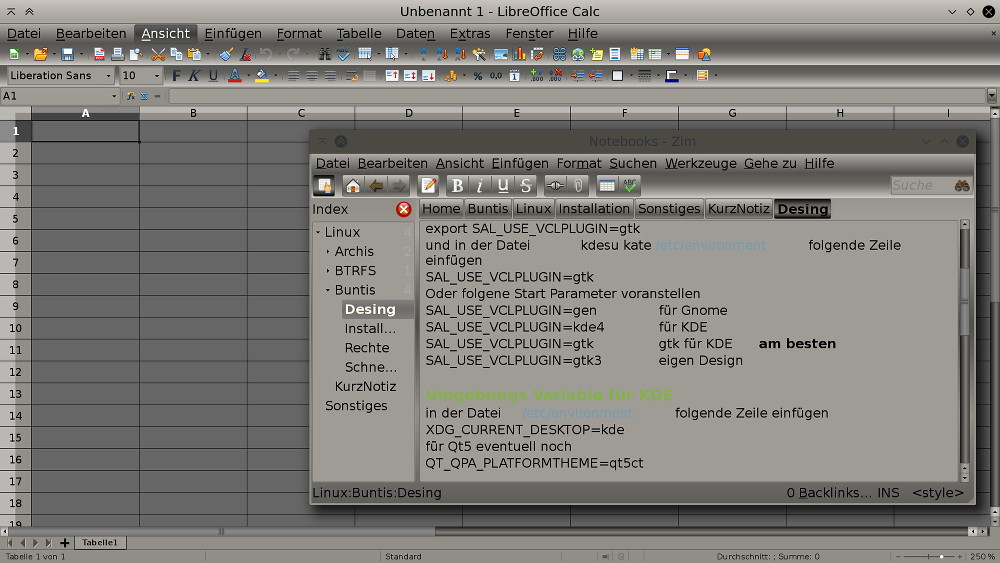Click the Open folder icon in Calc
This screenshot has width=1000, height=563.
[40, 54]
